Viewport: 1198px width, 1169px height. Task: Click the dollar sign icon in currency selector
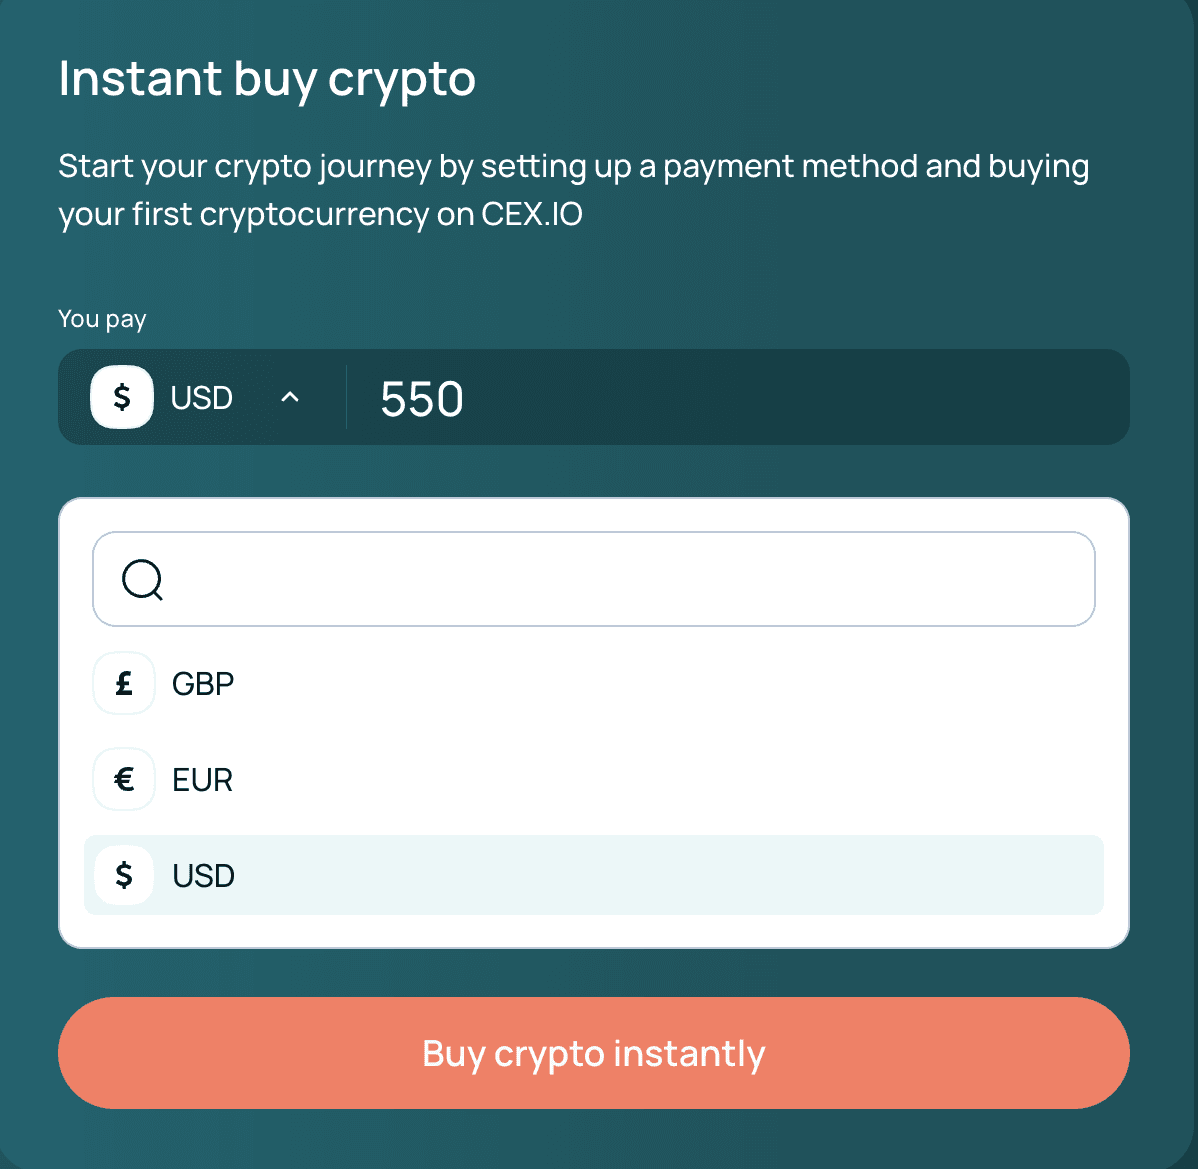tap(122, 397)
